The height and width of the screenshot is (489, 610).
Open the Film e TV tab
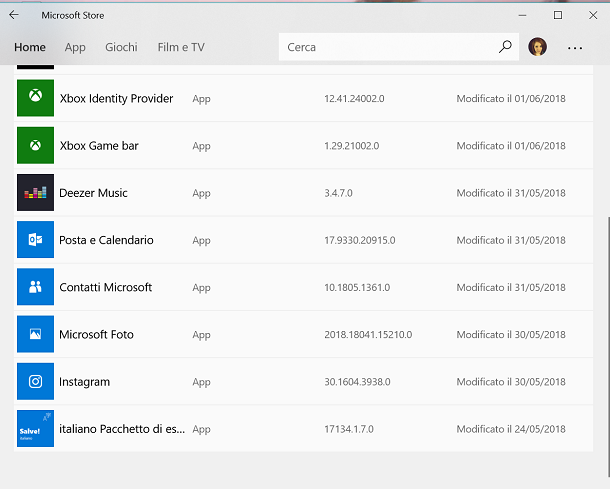pyautogui.click(x=181, y=47)
